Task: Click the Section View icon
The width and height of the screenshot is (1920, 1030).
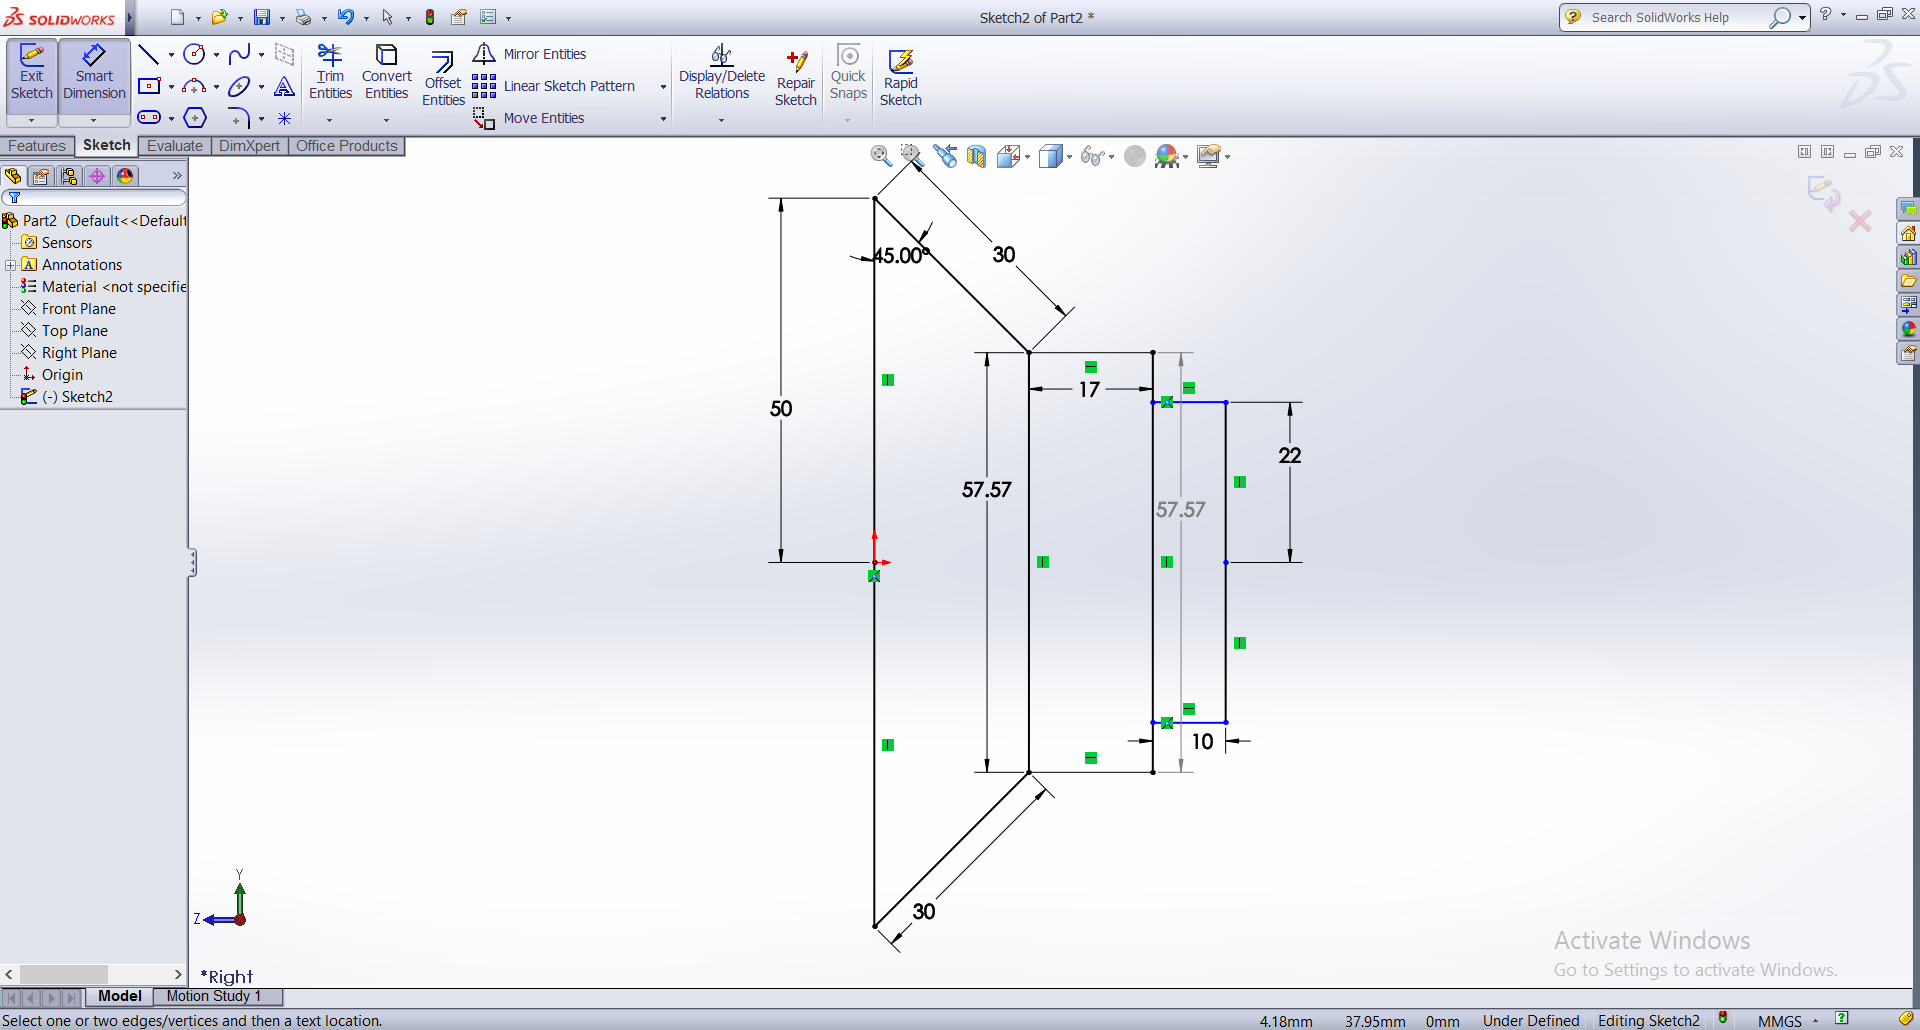Action: (976, 156)
